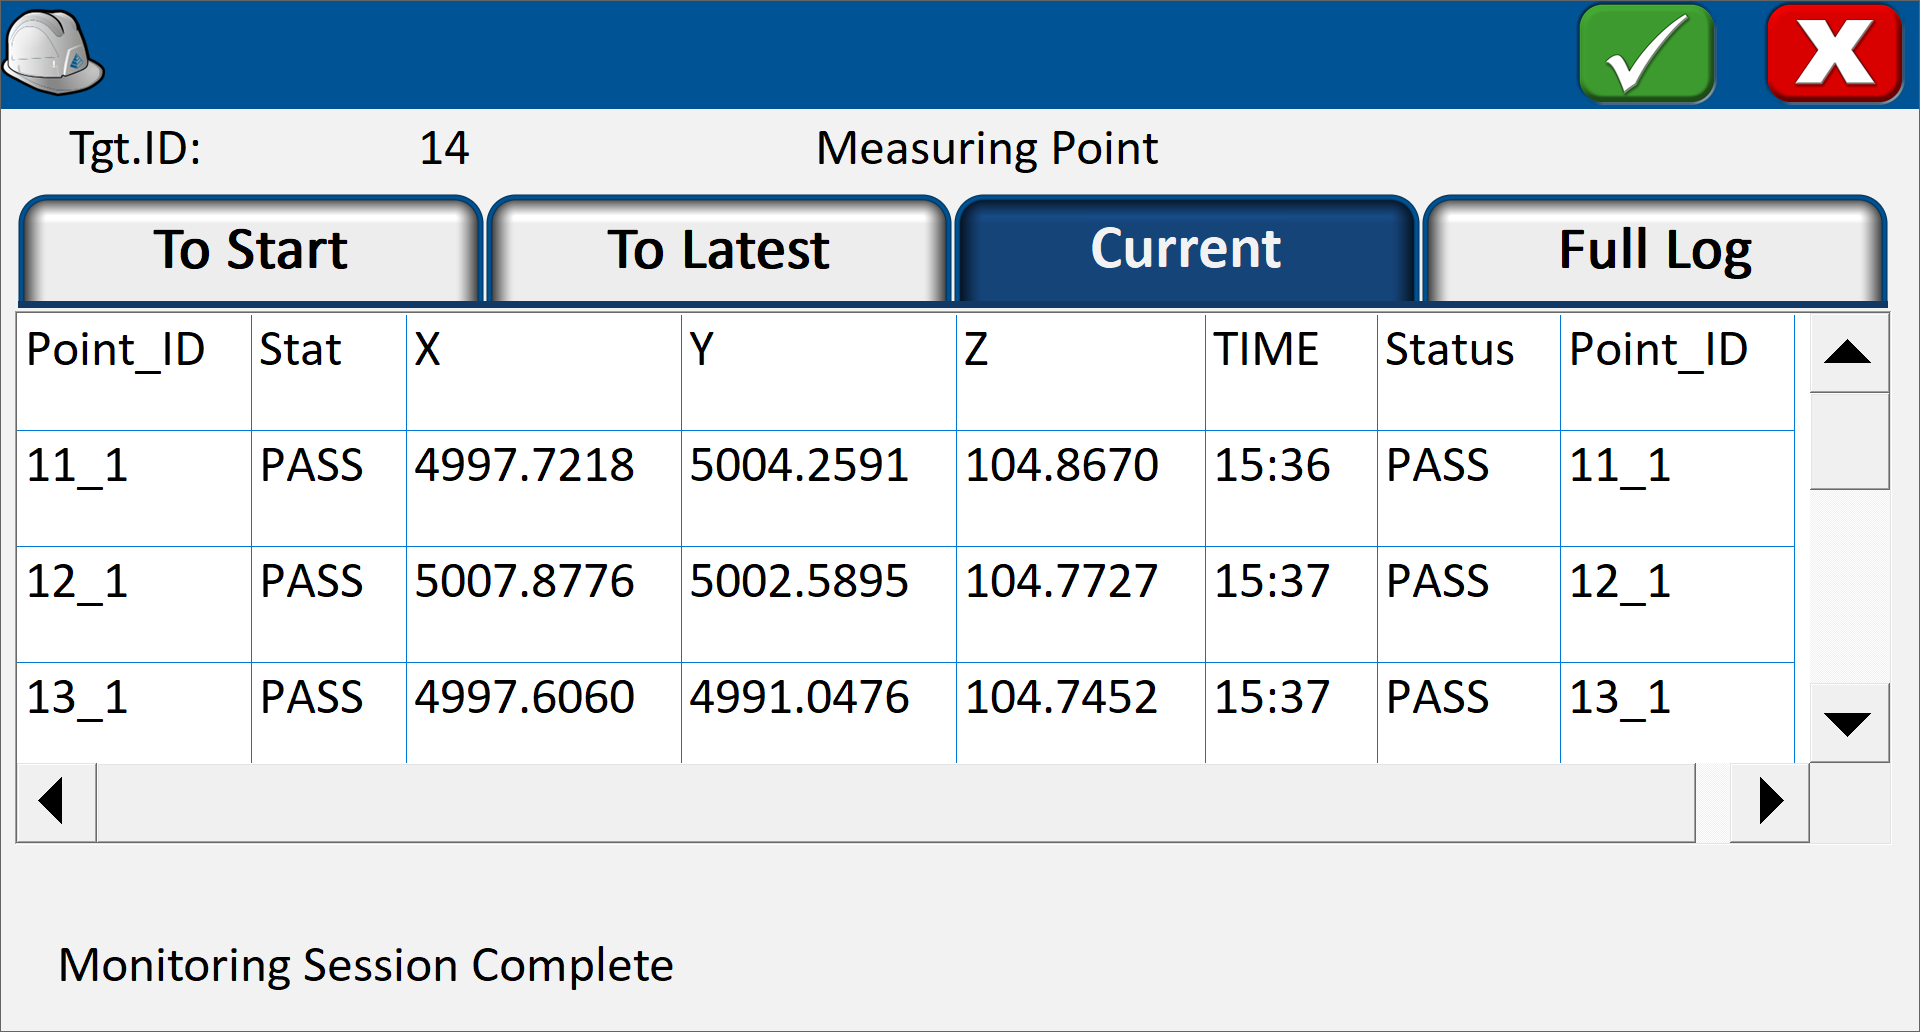Click Y value 5002.5895

click(x=819, y=604)
